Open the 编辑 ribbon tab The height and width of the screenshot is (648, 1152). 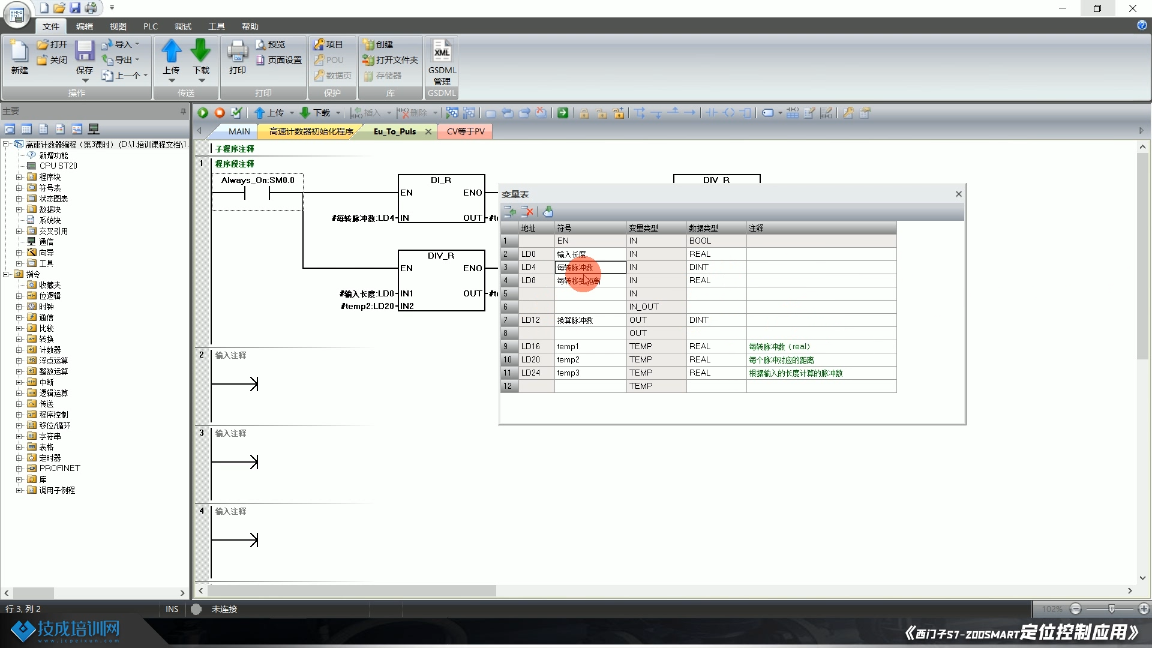pos(84,26)
